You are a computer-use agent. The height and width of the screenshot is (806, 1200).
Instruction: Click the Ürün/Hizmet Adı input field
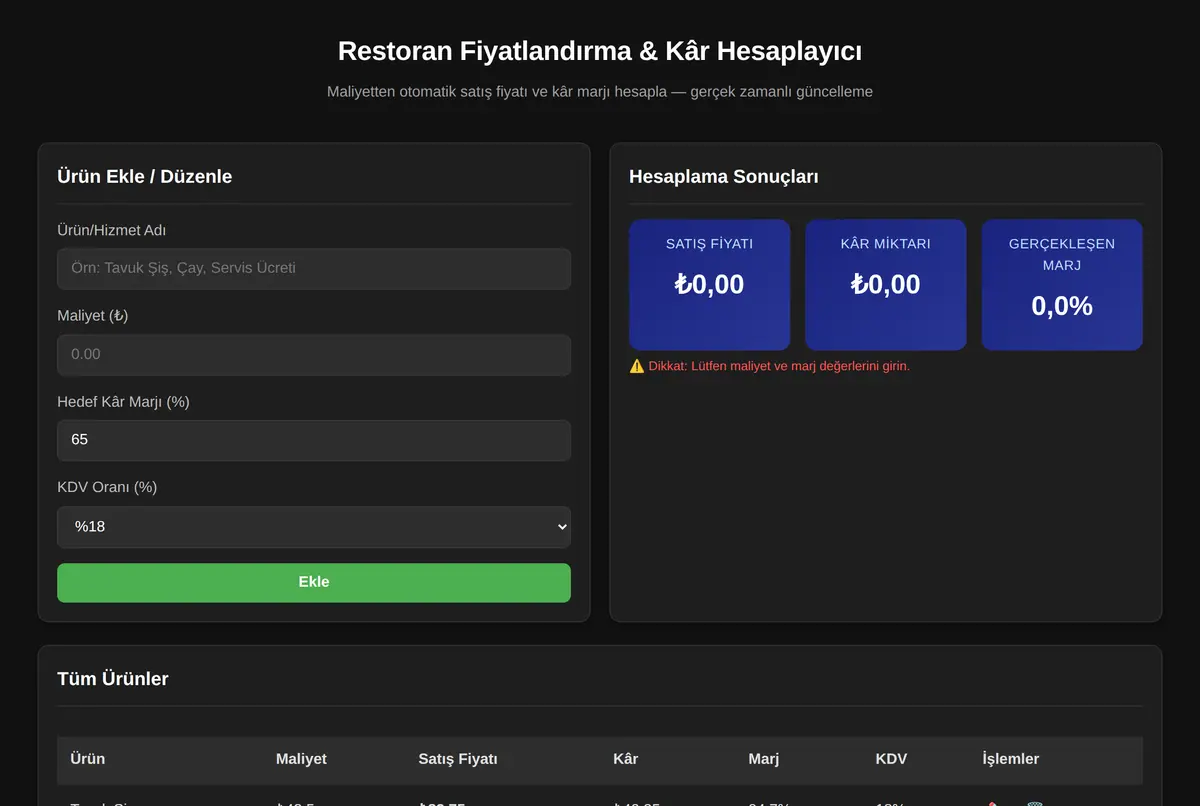[314, 269]
